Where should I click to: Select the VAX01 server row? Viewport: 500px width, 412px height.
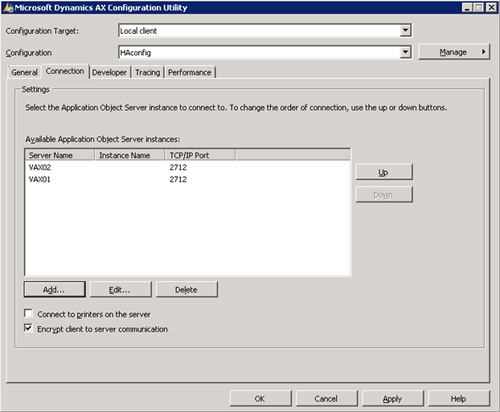pos(188,179)
